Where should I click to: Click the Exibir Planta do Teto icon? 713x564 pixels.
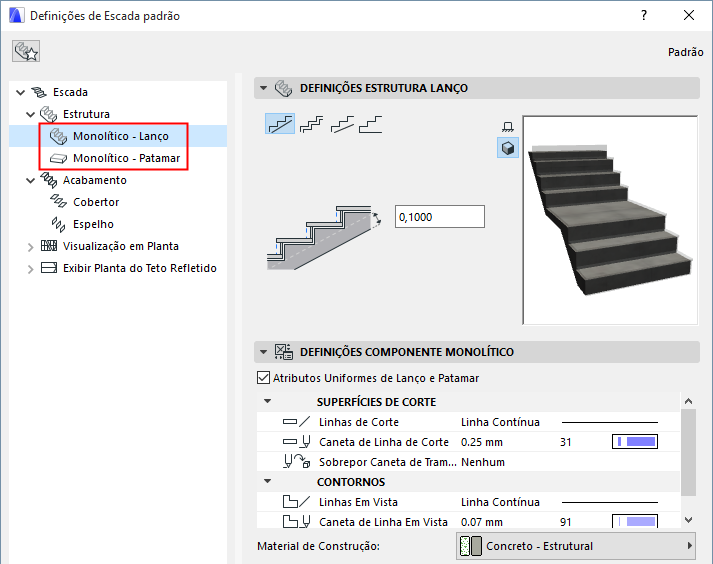(49, 267)
